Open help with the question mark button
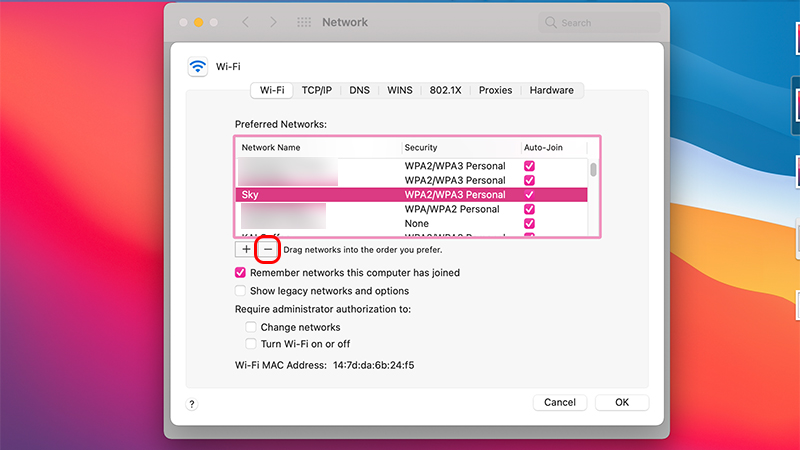This screenshot has height=450, width=800. coord(192,404)
